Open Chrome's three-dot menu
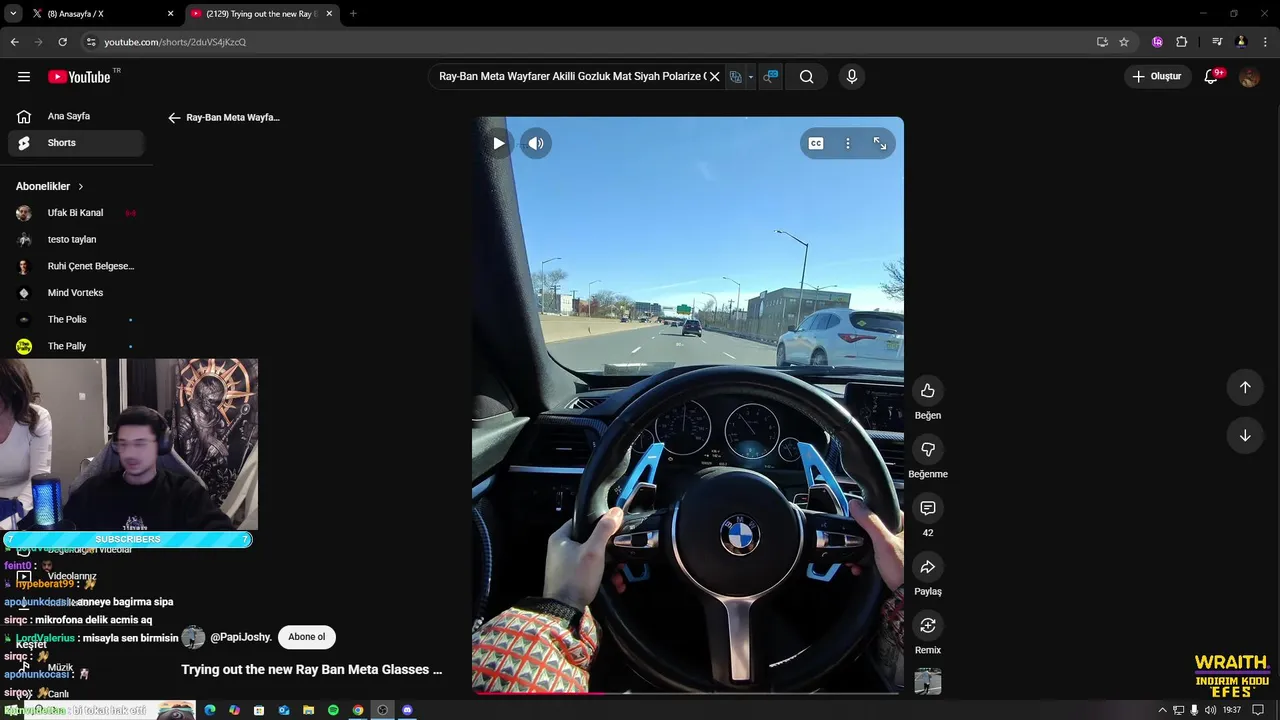 [x=1265, y=42]
